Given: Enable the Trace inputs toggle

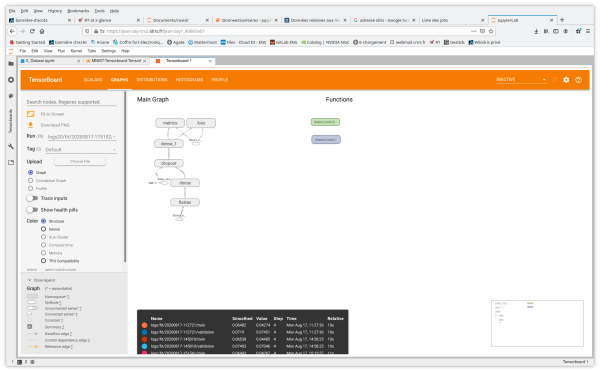Looking at the screenshot, I should [33, 198].
